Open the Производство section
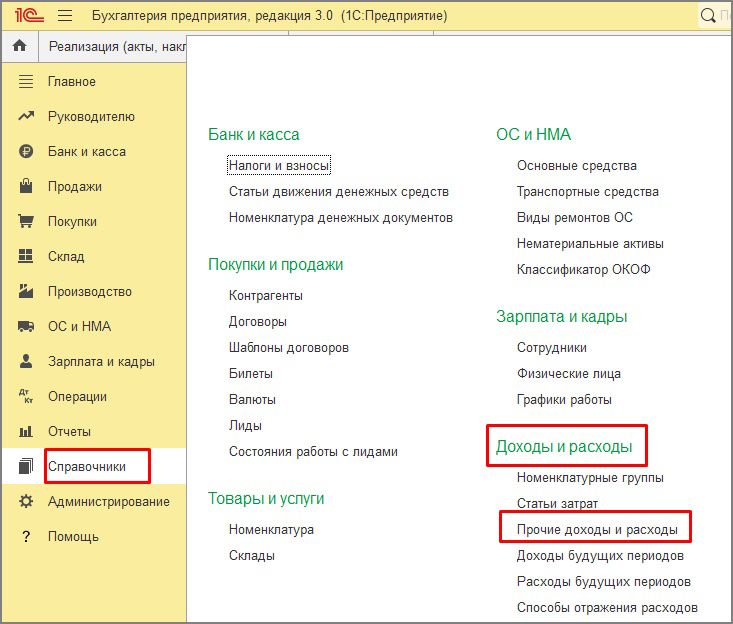This screenshot has height=624, width=733. [90, 291]
